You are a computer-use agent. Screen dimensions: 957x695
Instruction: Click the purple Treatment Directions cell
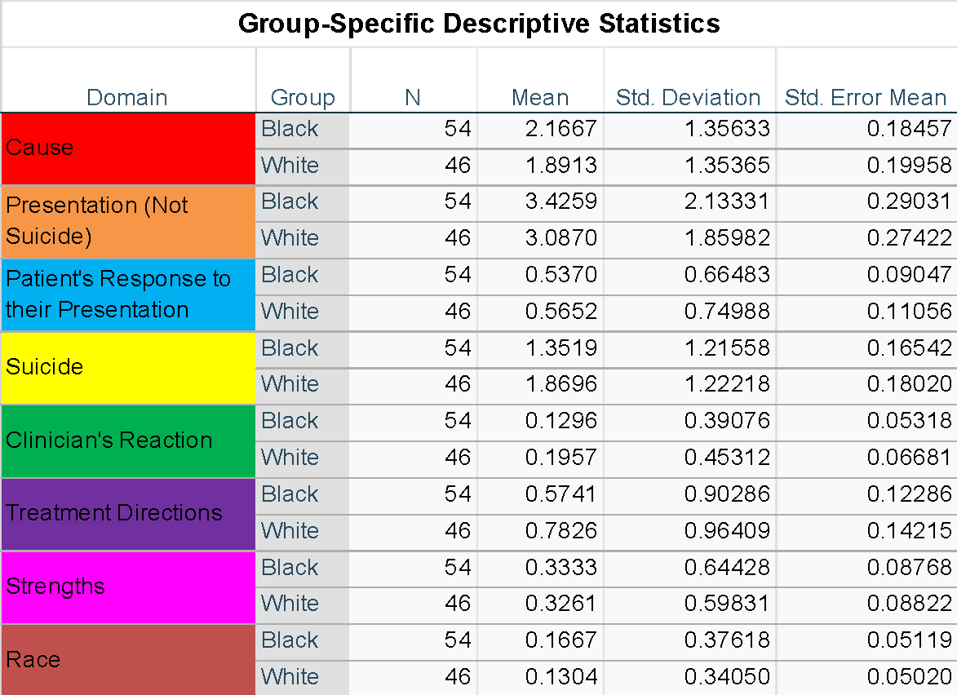[128, 513]
